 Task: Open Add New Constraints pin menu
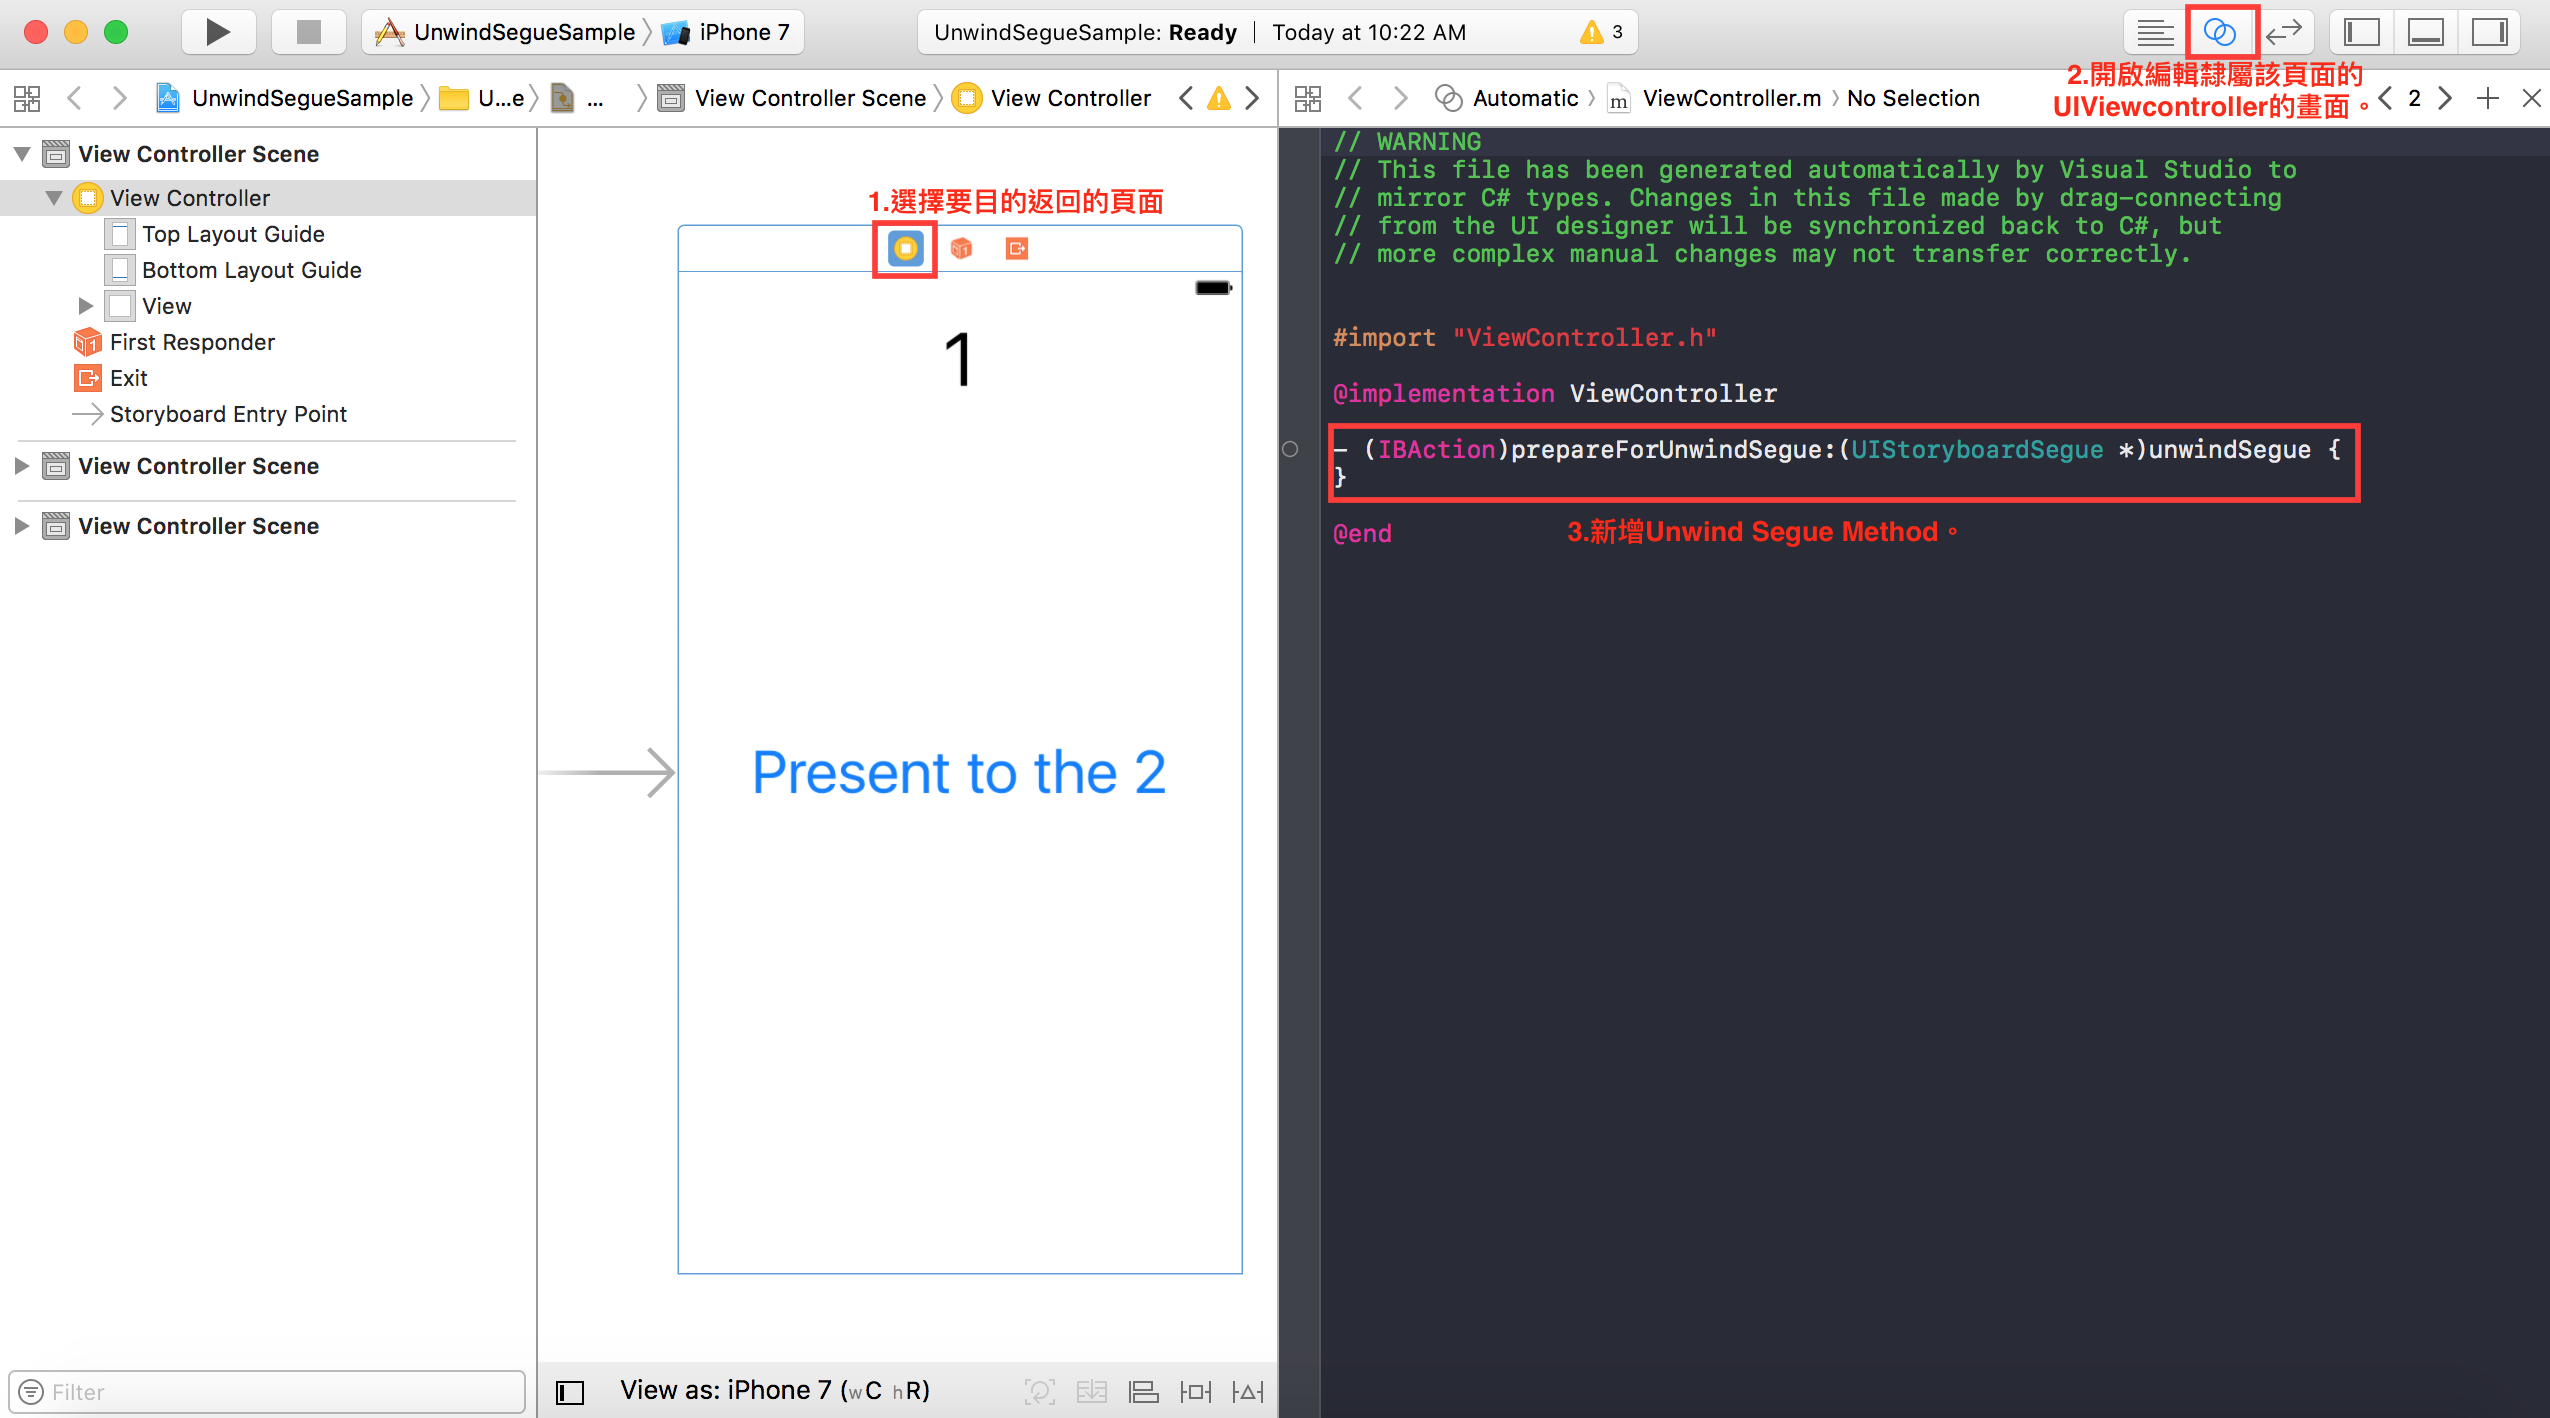pyautogui.click(x=1196, y=1391)
